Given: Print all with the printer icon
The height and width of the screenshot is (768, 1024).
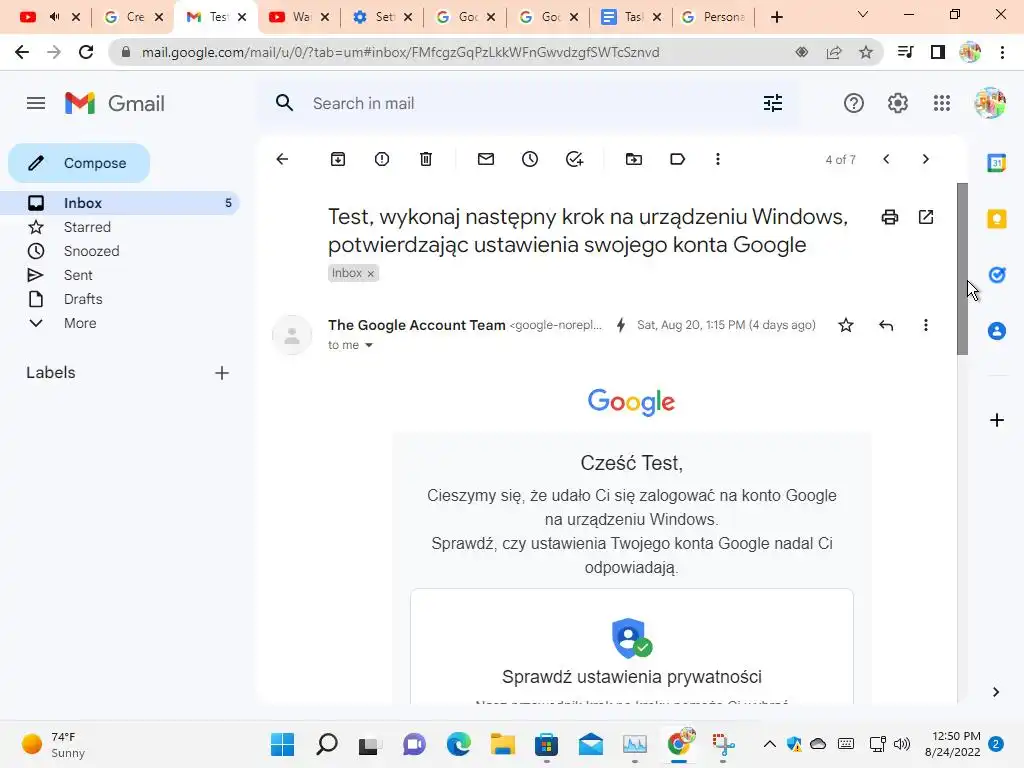Looking at the screenshot, I should click(889, 217).
